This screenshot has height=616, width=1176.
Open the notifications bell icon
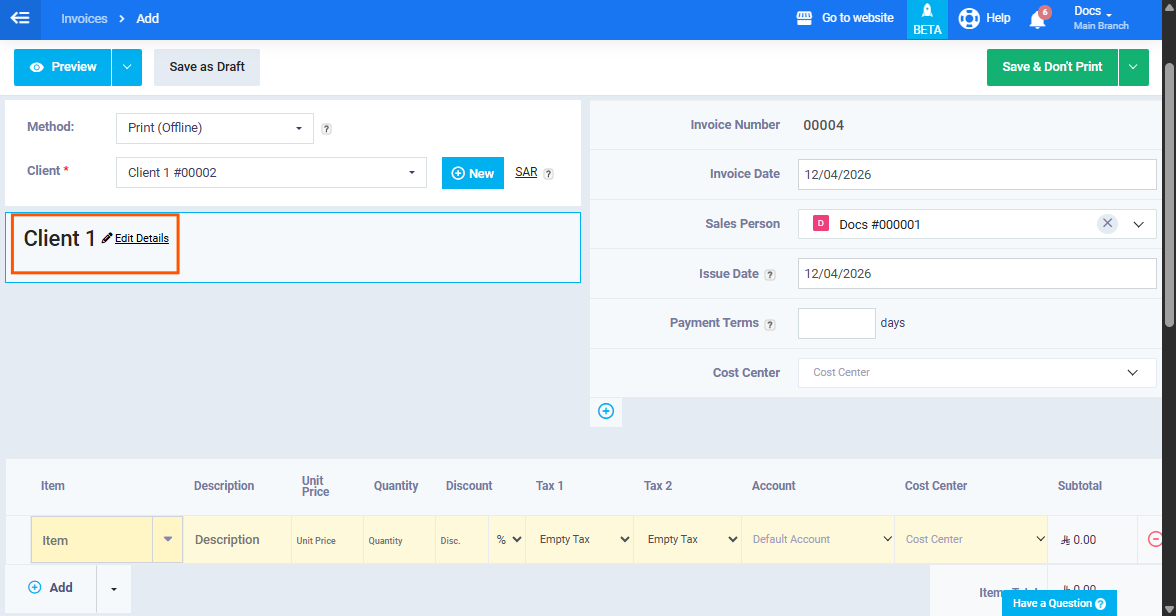(x=1037, y=19)
